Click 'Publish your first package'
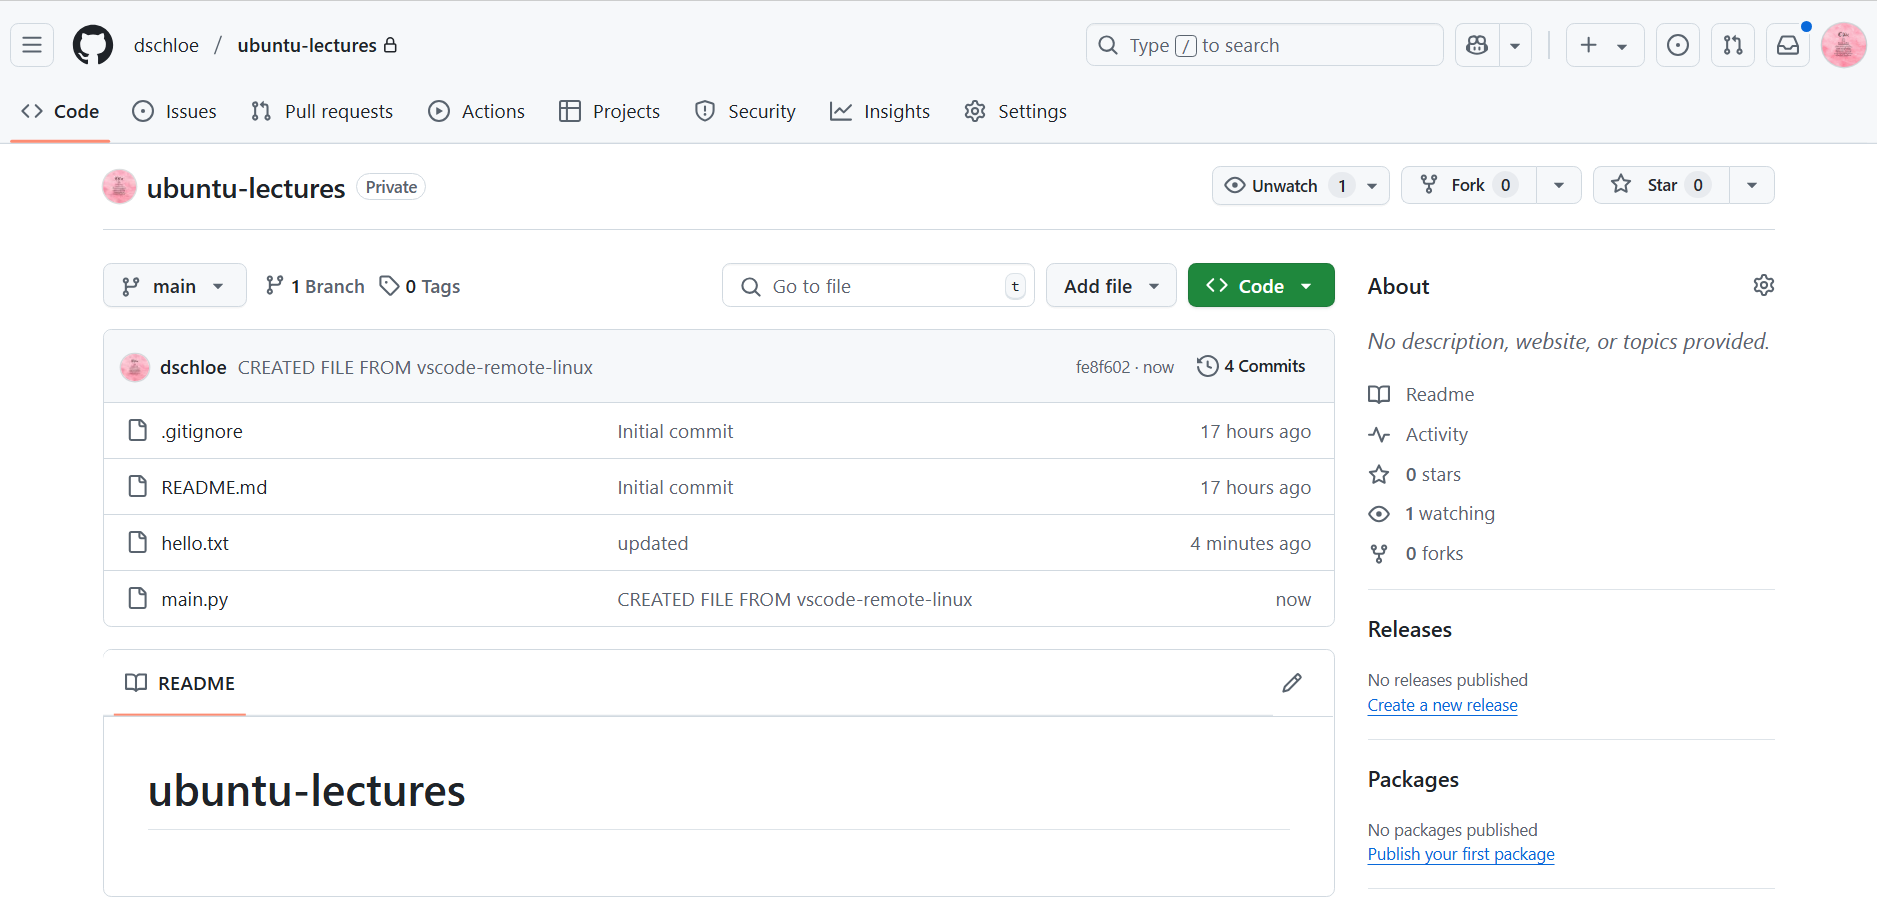The height and width of the screenshot is (903, 1877). pos(1461,854)
